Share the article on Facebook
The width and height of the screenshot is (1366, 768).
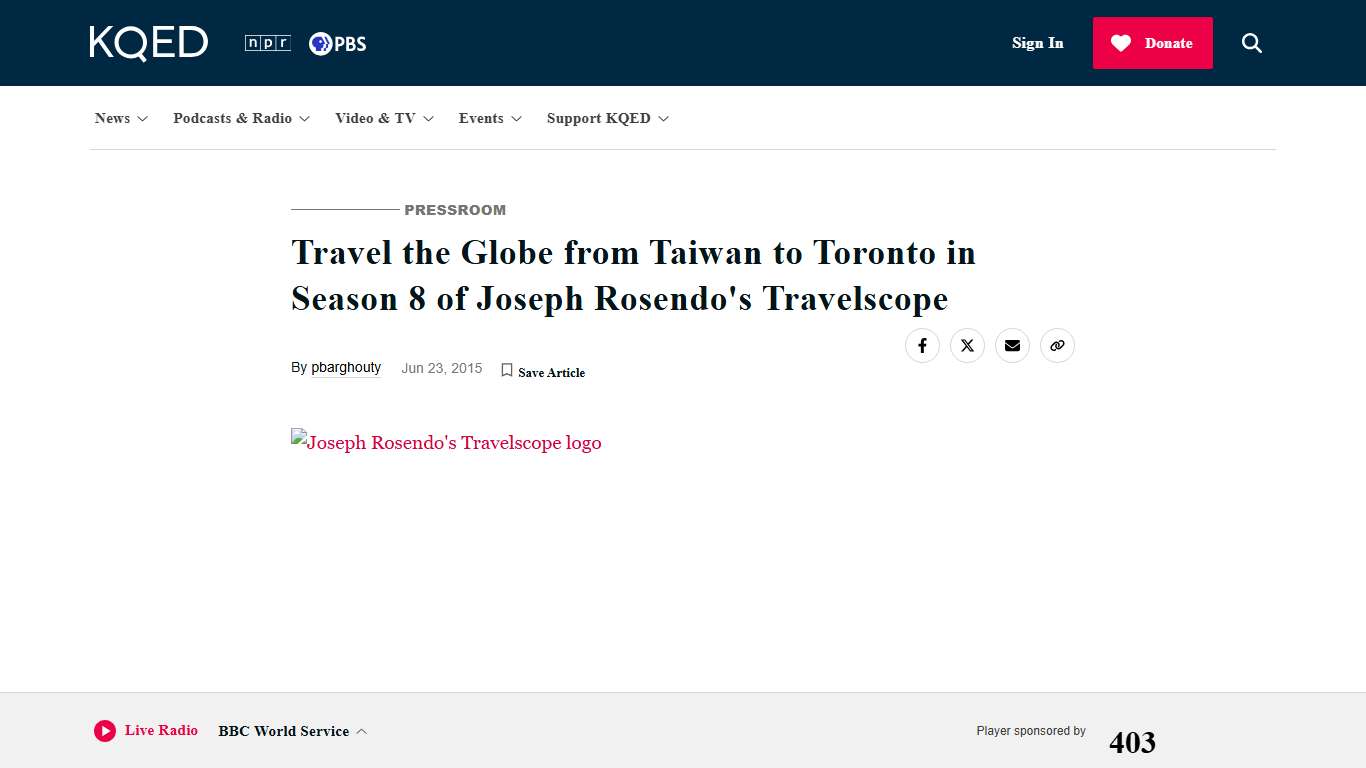tap(922, 345)
